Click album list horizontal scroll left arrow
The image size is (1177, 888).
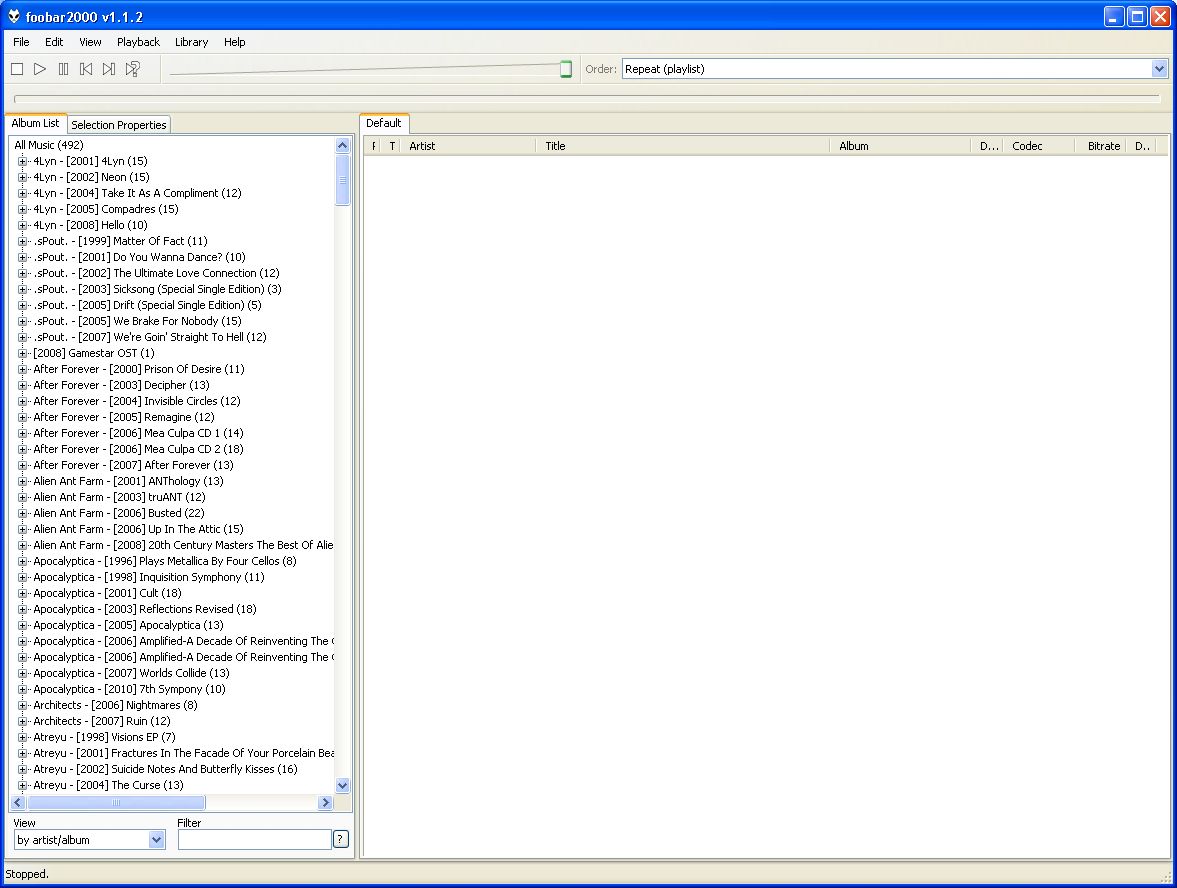coord(19,802)
